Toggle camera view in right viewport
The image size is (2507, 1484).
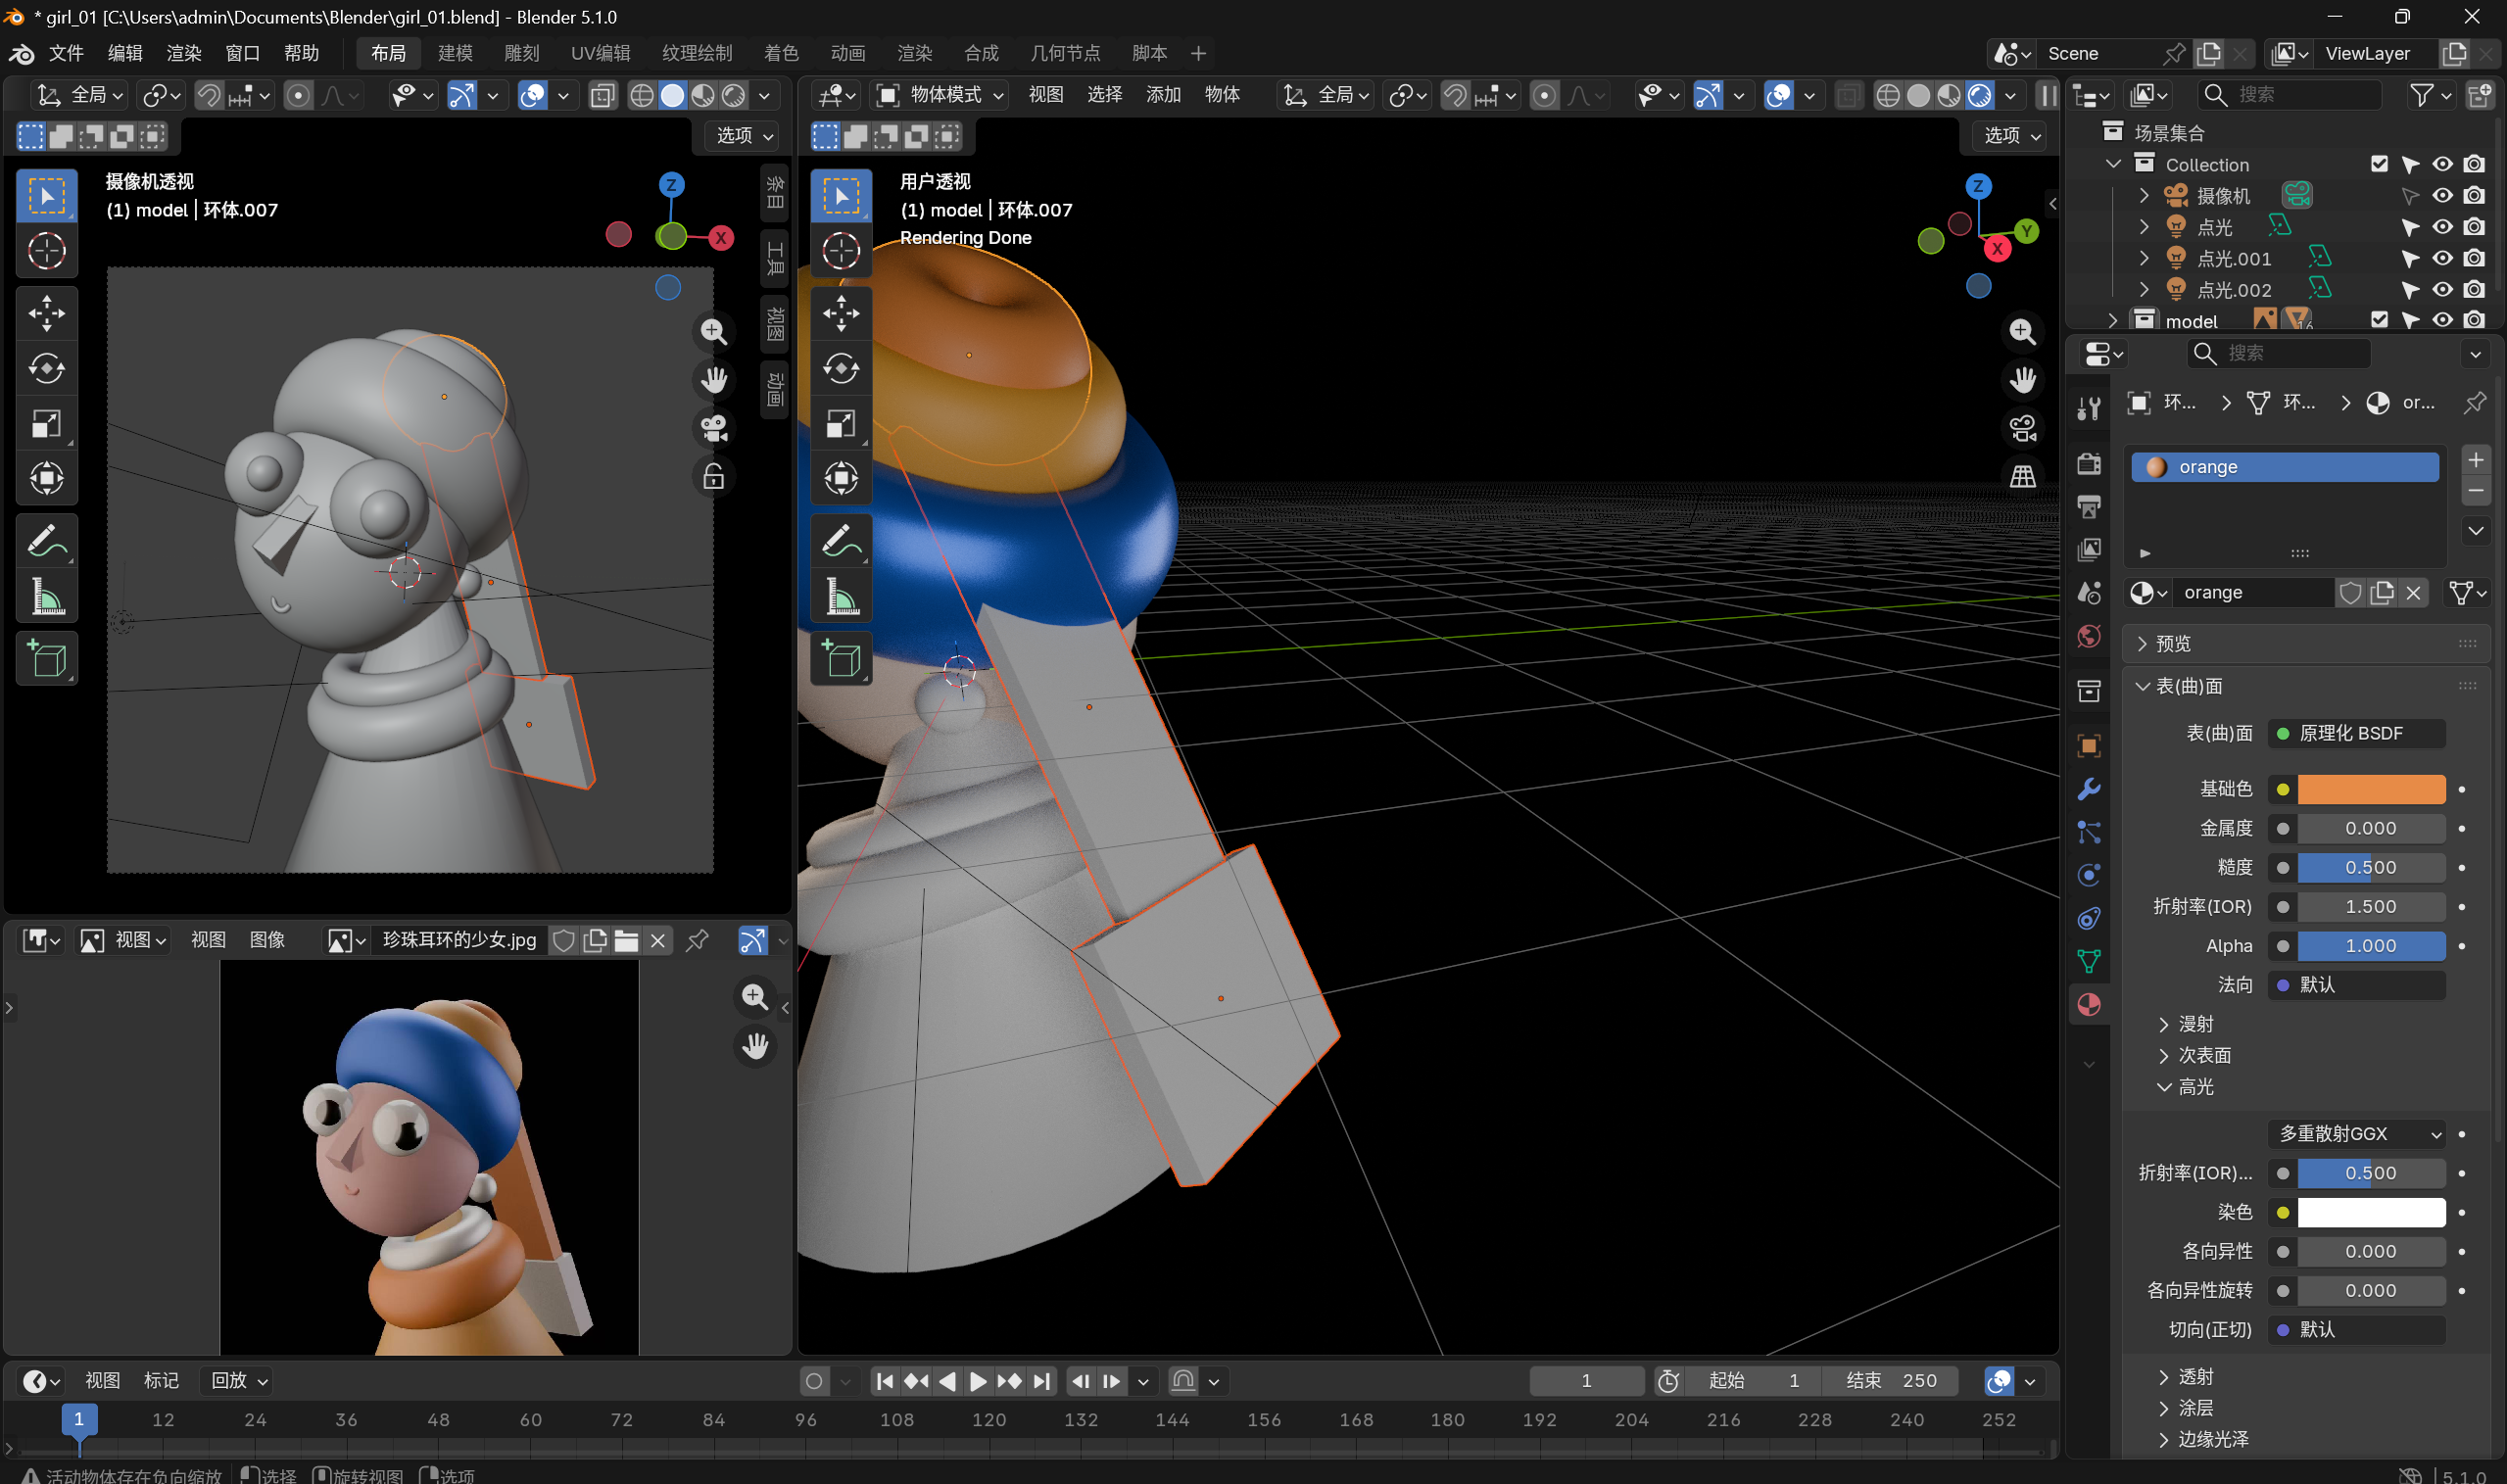tap(2022, 428)
